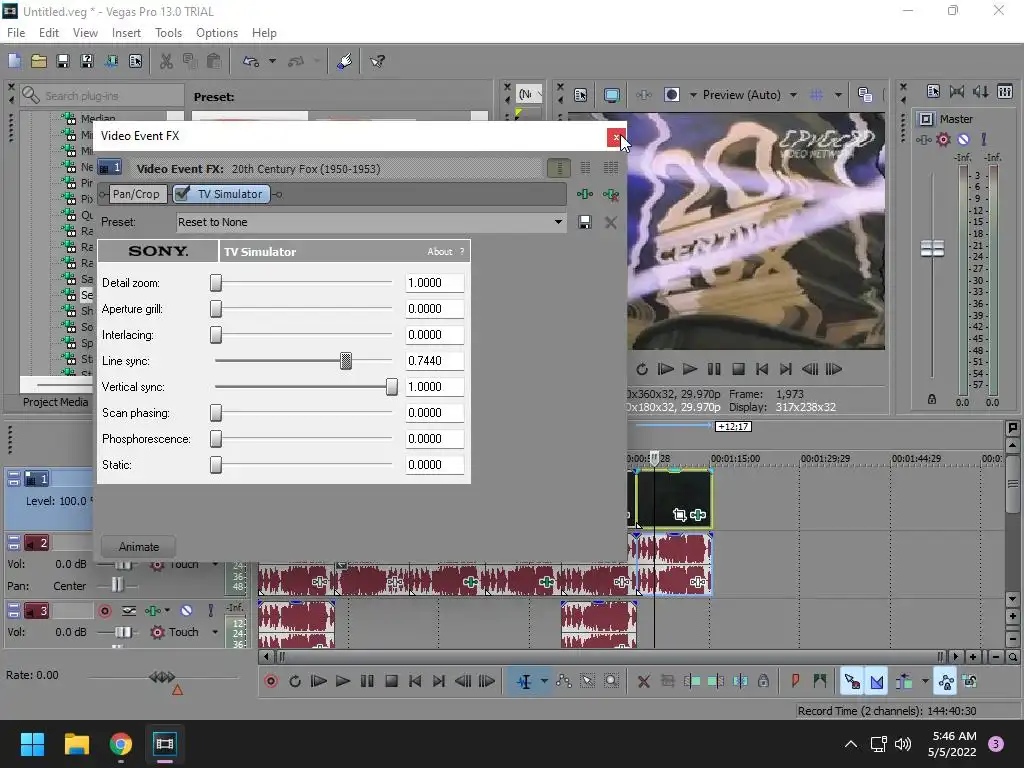This screenshot has width=1024, height=768.
Task: Toggle Enable Snapping in bottom toolbar
Action: coord(852,682)
